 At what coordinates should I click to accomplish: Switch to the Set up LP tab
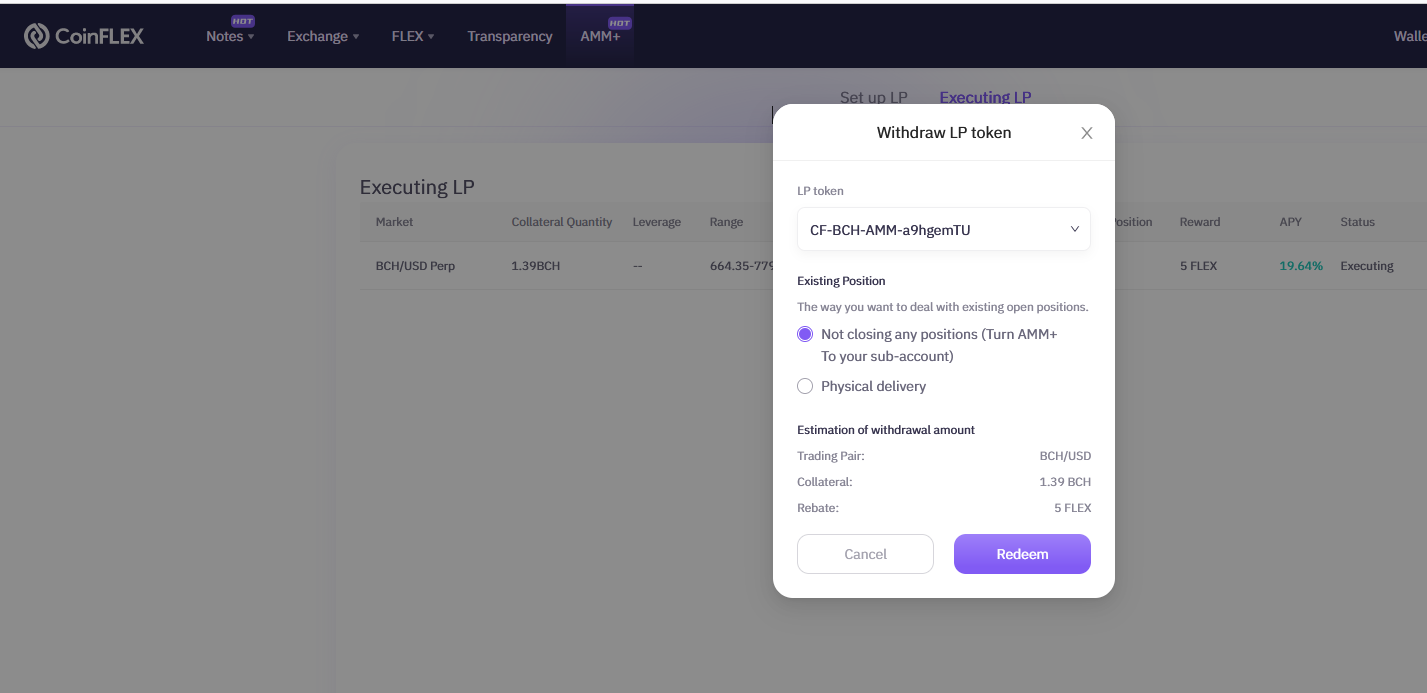[874, 97]
